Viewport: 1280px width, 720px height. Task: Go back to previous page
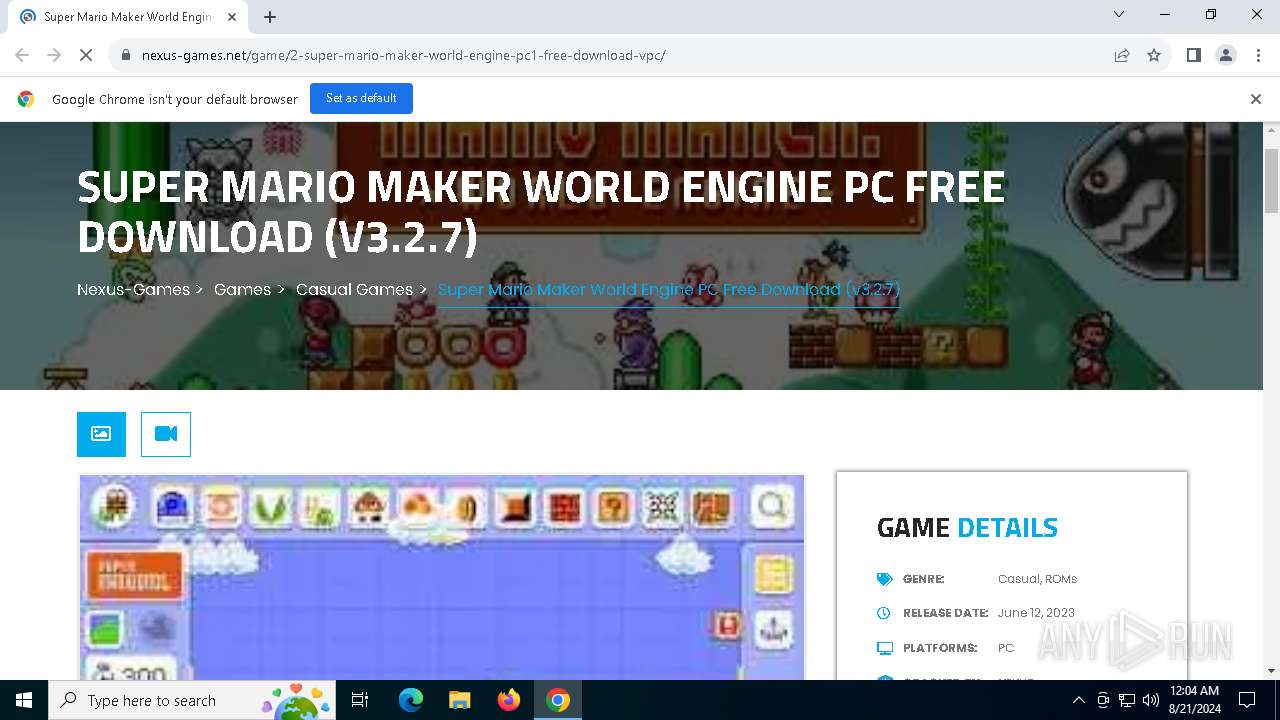point(22,55)
